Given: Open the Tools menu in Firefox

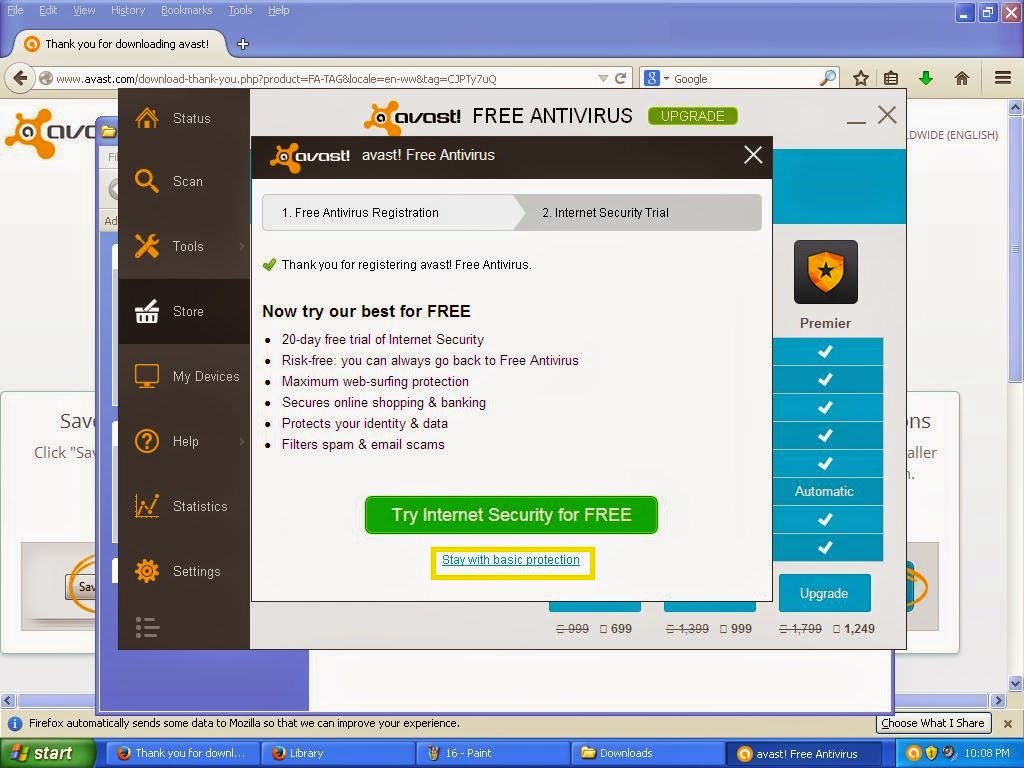Looking at the screenshot, I should tap(240, 10).
